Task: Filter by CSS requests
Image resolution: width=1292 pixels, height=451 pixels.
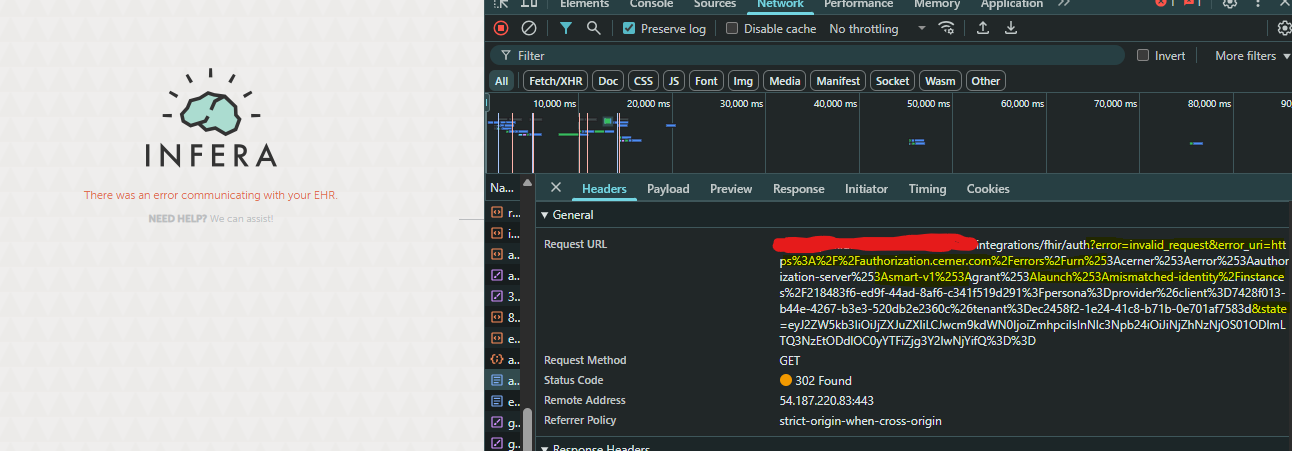Action: point(644,81)
